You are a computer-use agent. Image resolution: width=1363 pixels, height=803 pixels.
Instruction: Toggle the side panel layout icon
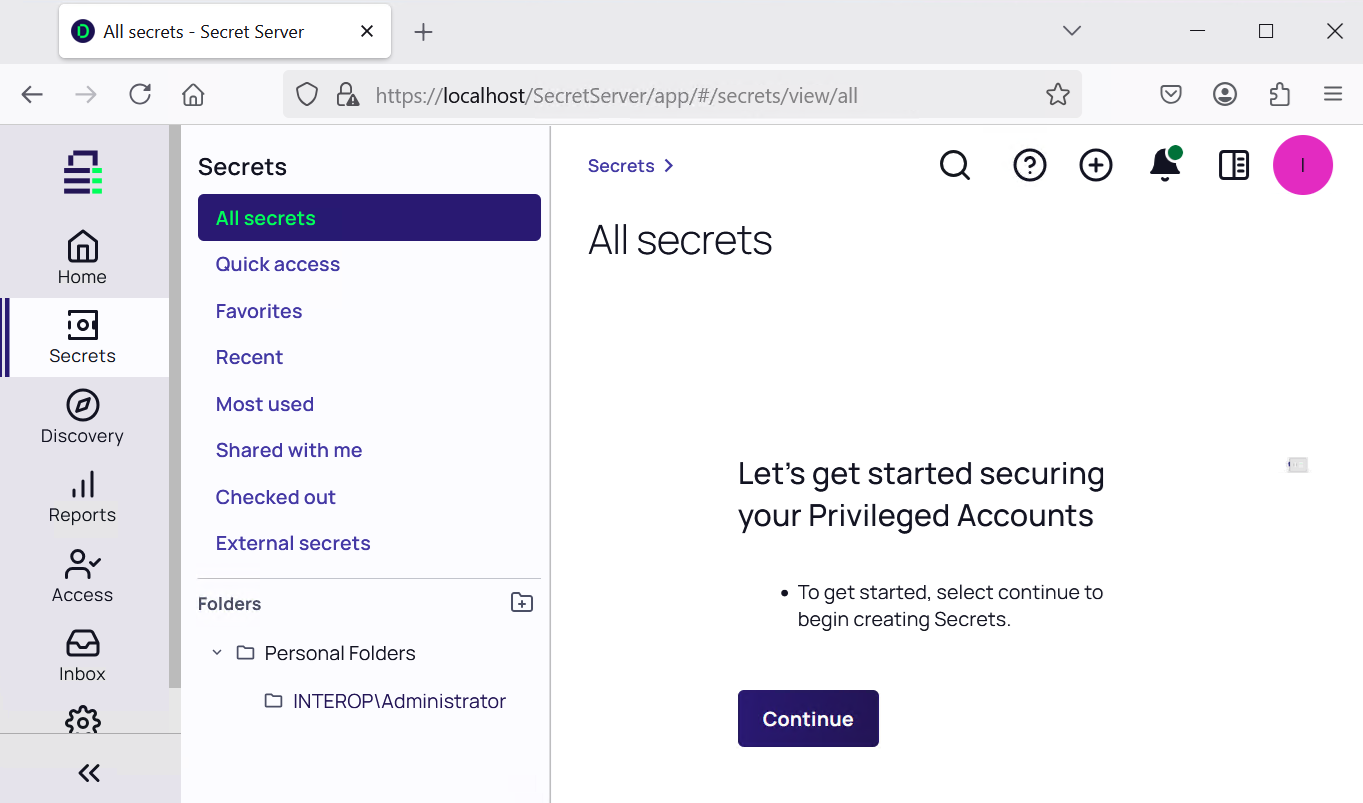point(1234,165)
